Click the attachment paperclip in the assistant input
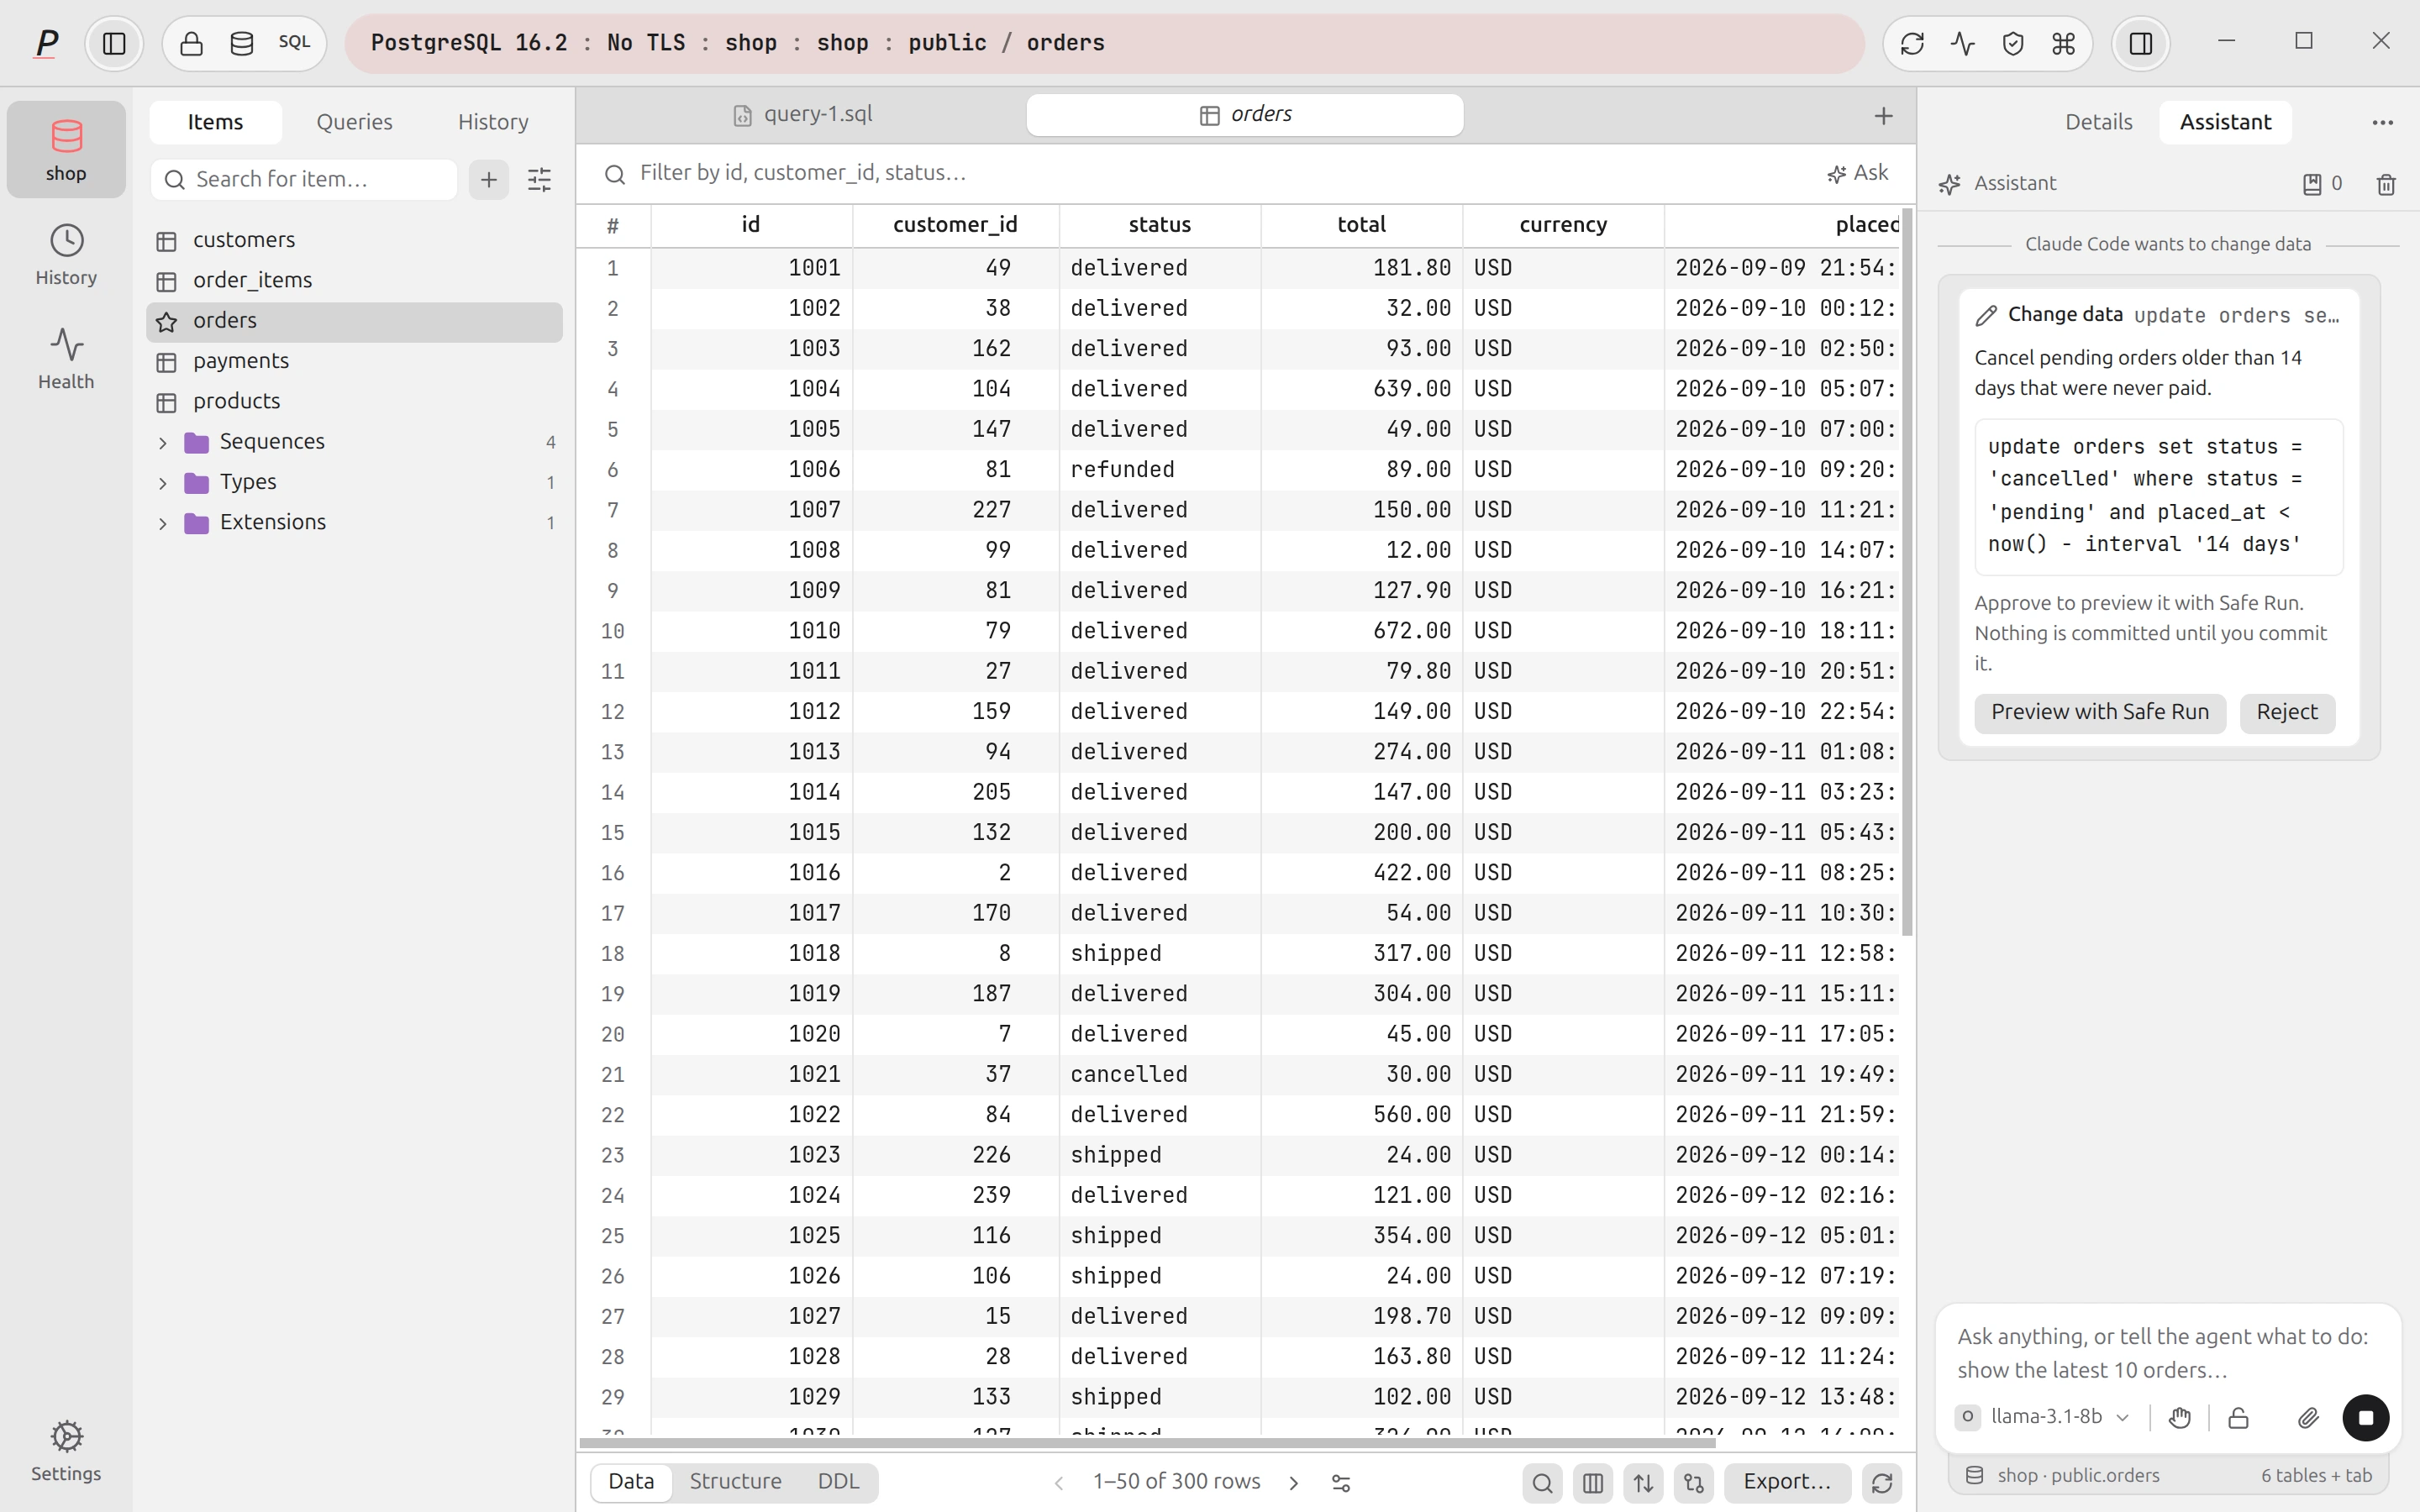2420x1512 pixels. pos(2307,1418)
